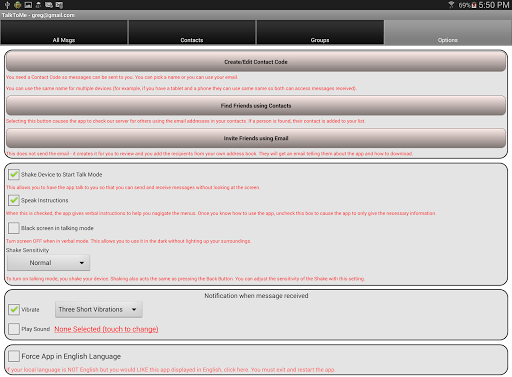Enable the Play Sound checkbox
Screen dimensions: 512x377
14,329
